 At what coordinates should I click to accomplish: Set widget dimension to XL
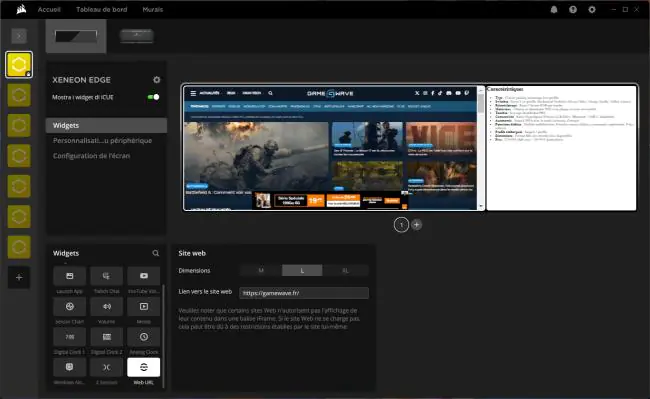[345, 271]
